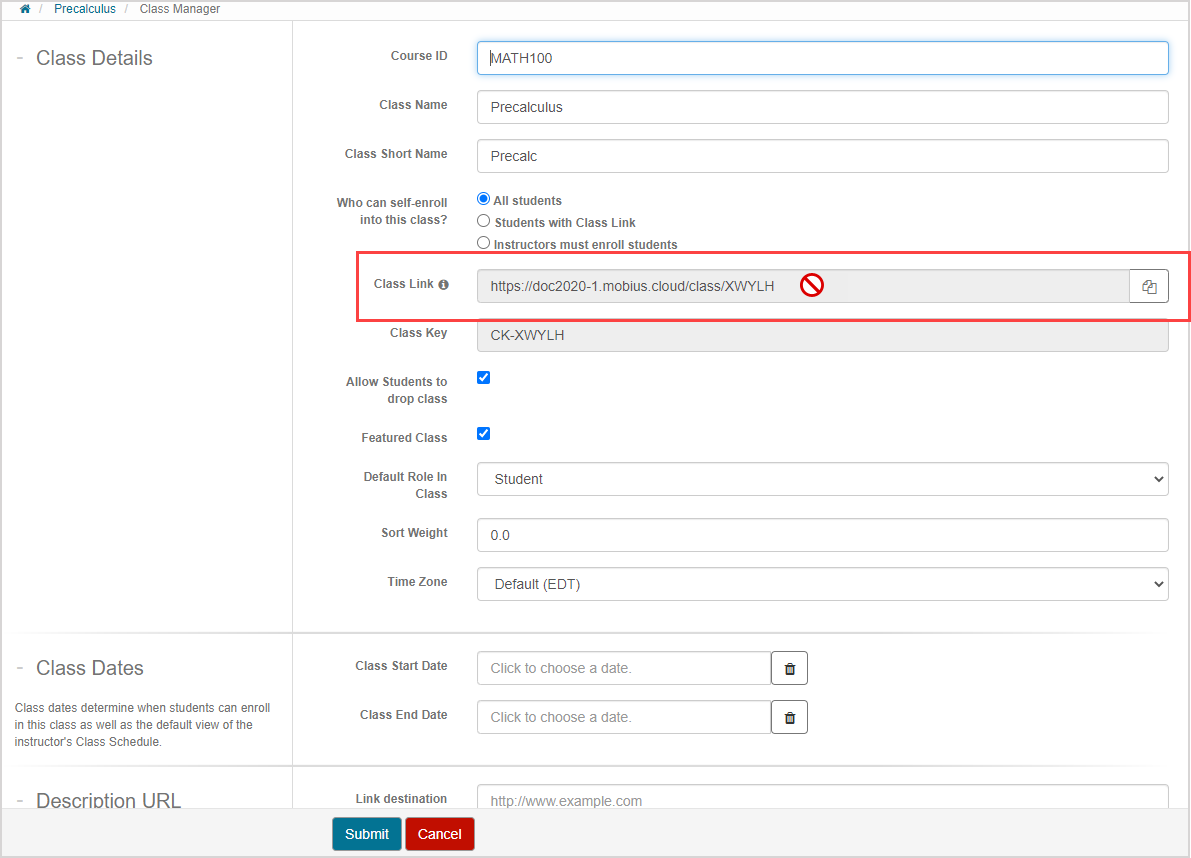Clear the Class Start Date with trash icon
1191x858 pixels.
coord(789,668)
